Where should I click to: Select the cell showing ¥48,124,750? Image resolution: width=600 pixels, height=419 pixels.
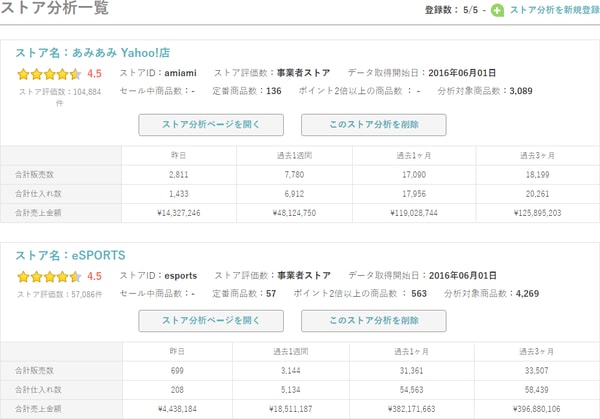point(294,213)
